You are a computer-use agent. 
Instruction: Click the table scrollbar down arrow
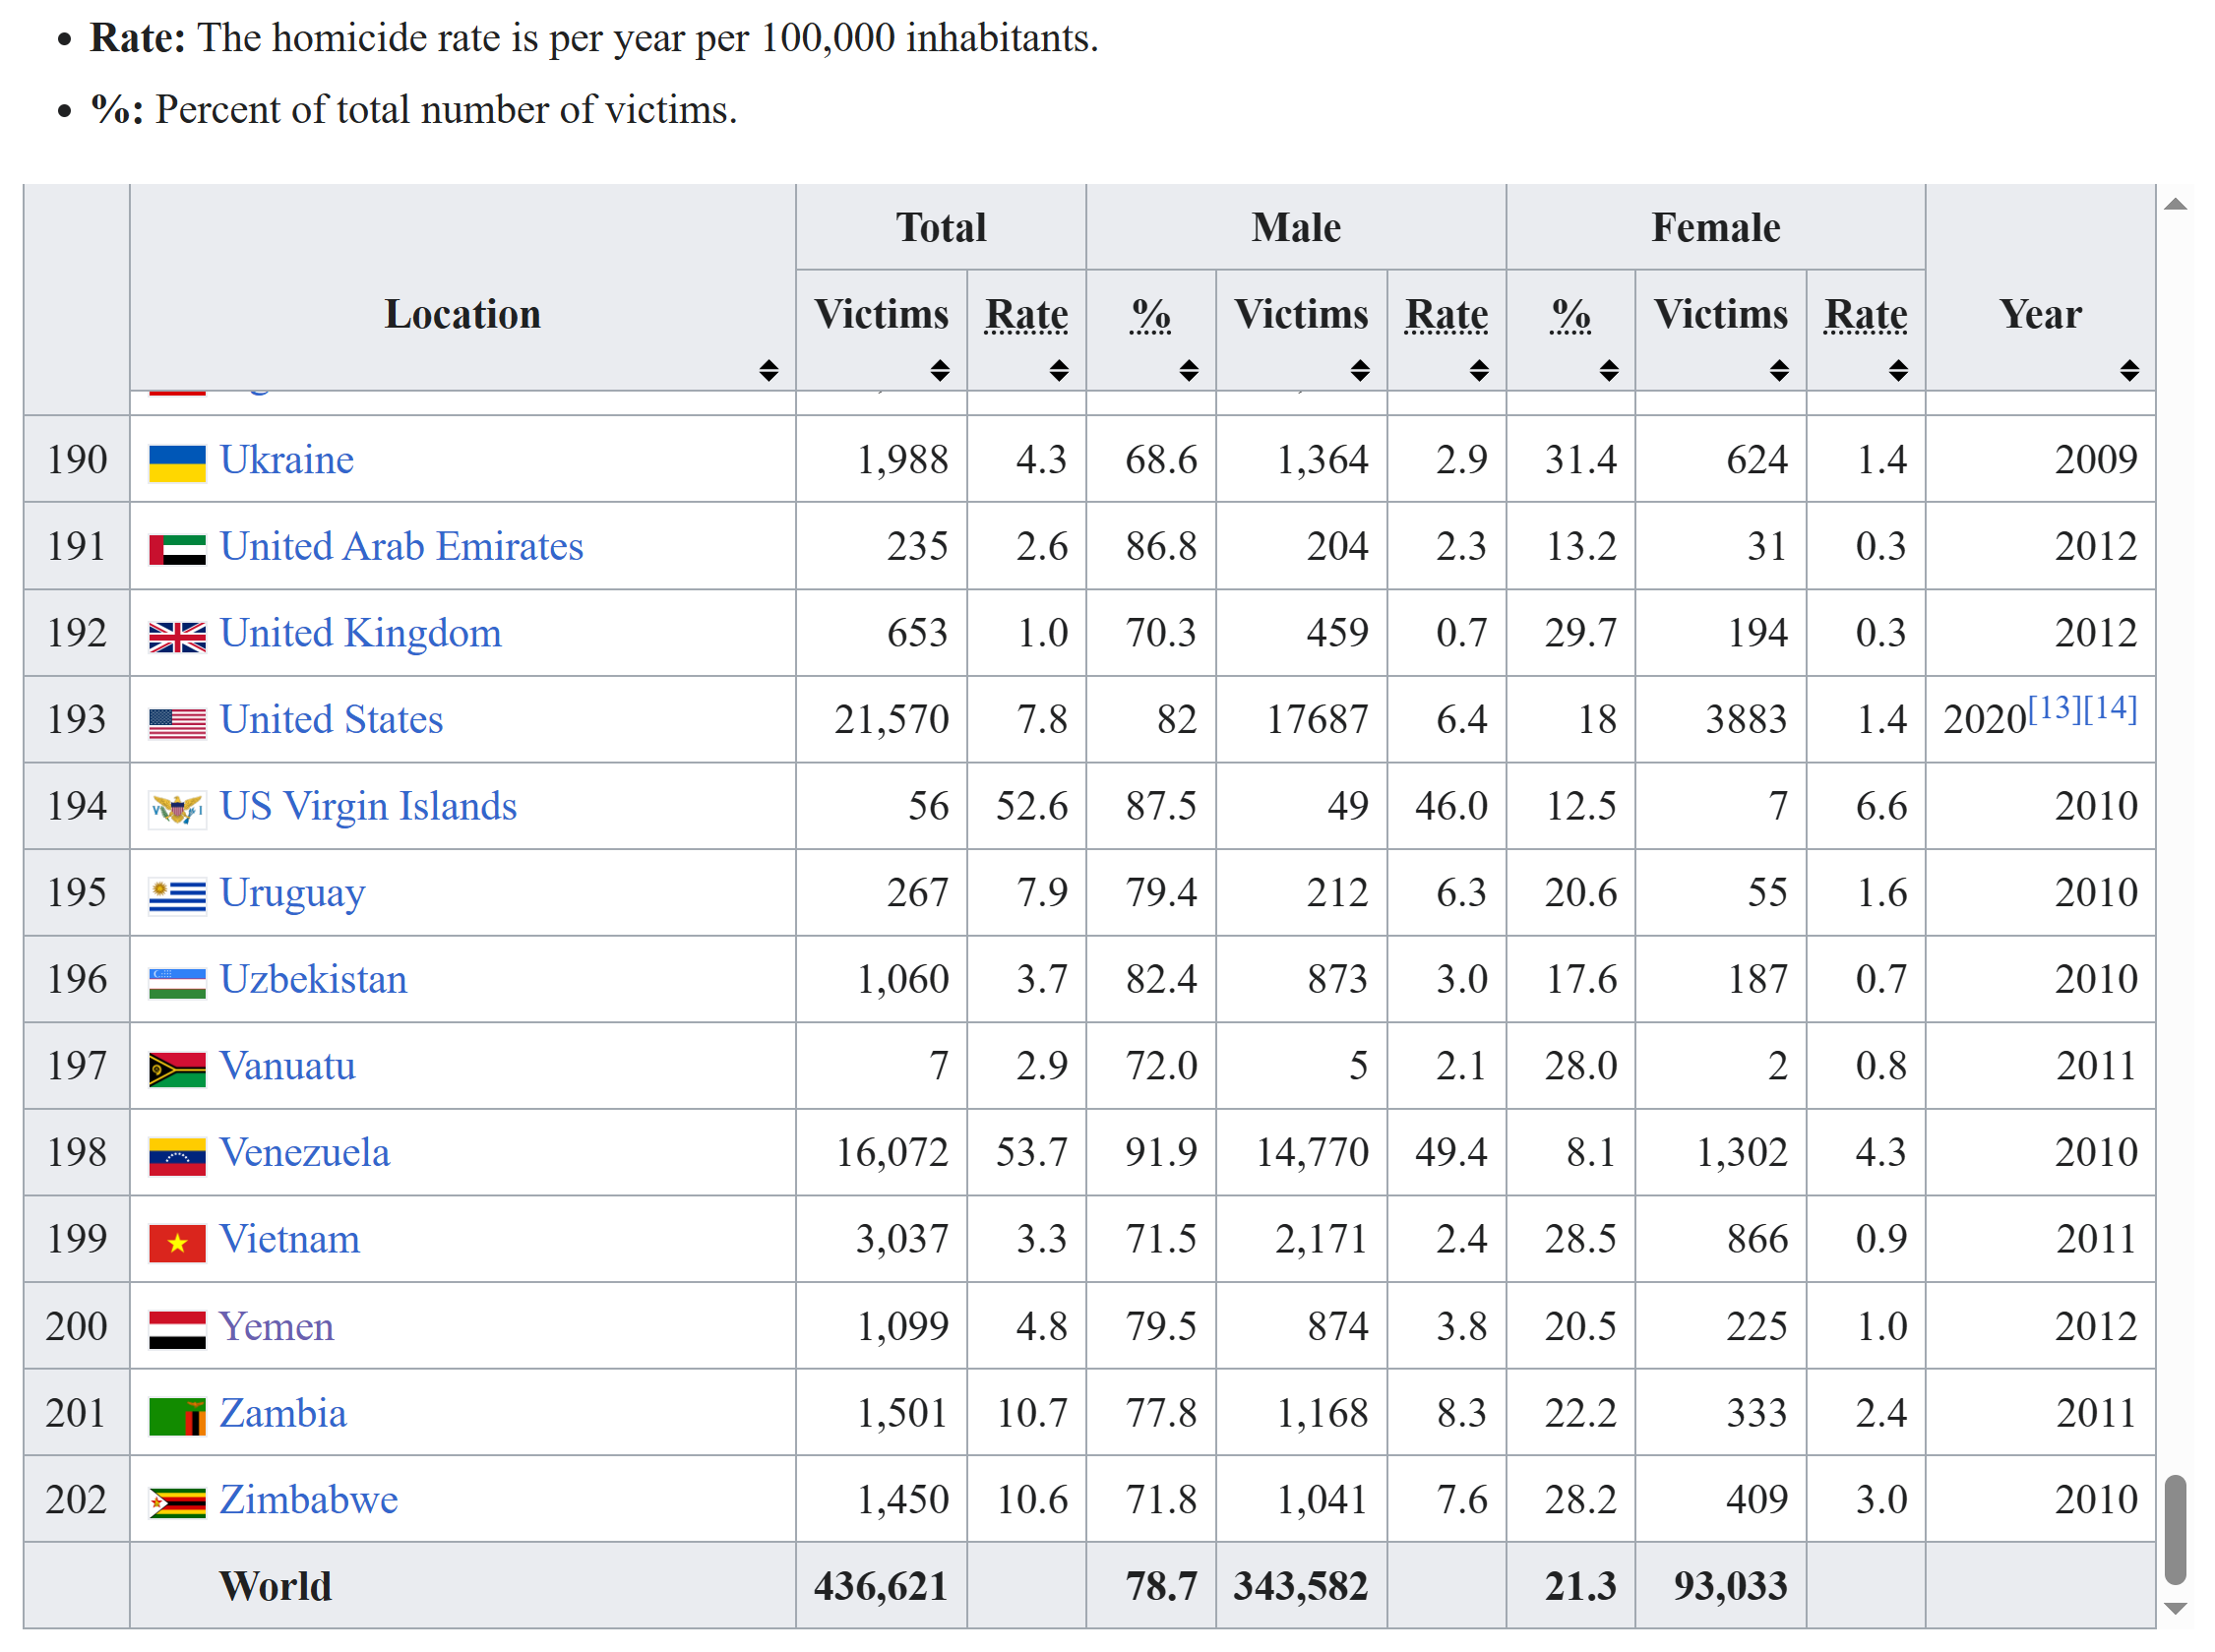pos(2175,1608)
